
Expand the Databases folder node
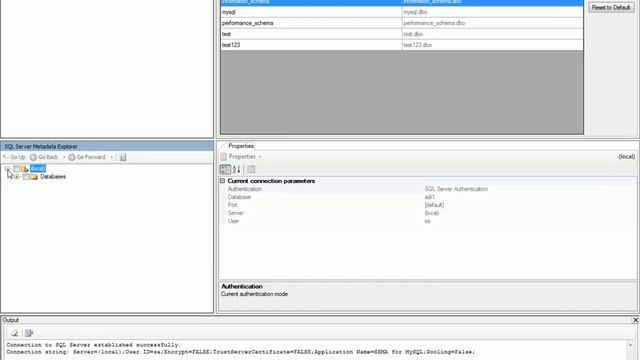pyautogui.click(x=16, y=177)
